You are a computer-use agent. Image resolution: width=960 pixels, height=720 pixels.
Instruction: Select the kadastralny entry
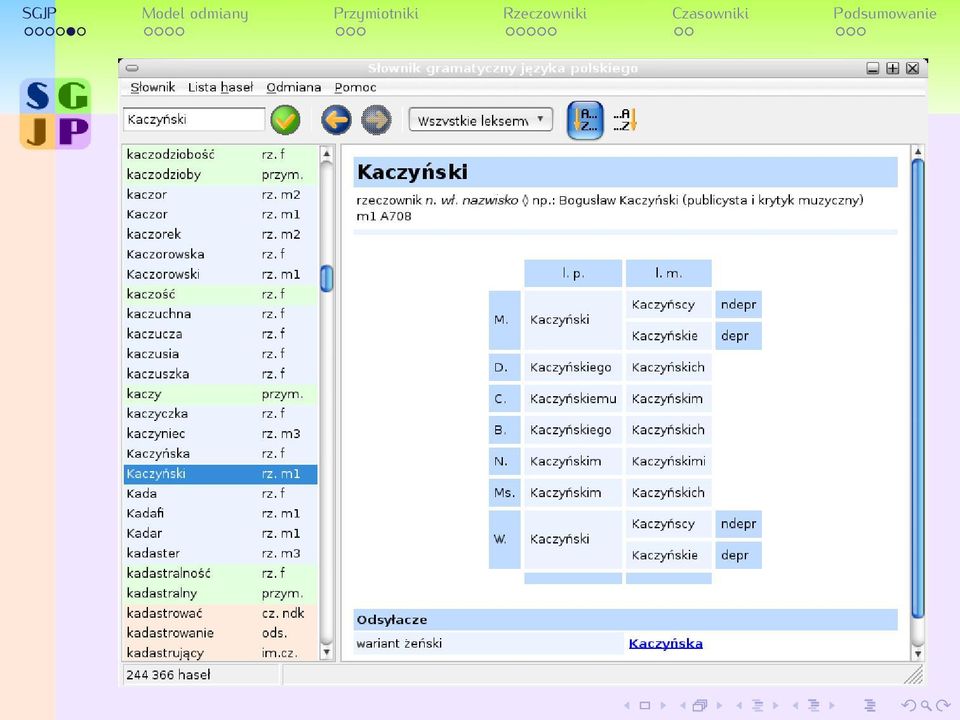click(x=220, y=593)
